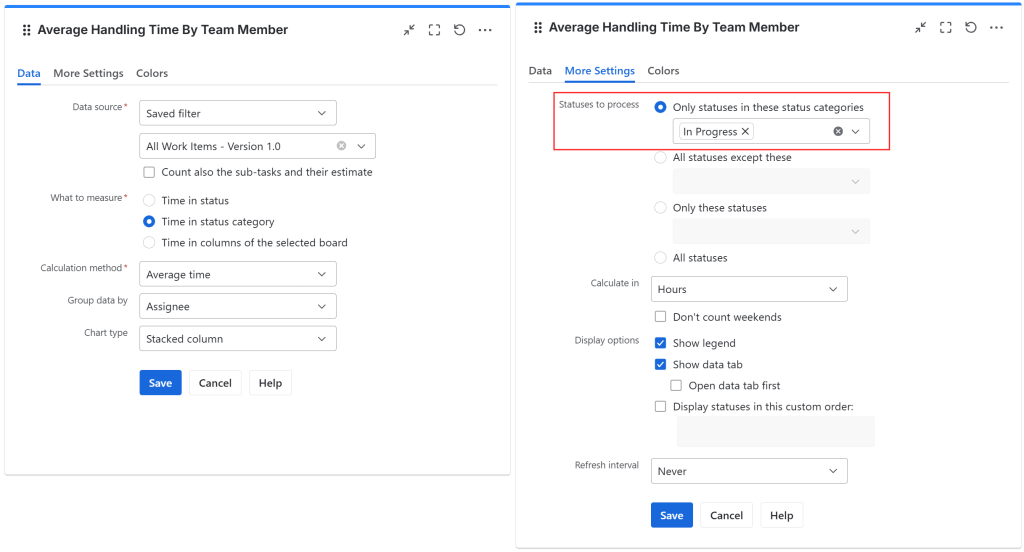Expand the Group data by Assignee dropdown
Viewport: 1024px width, 552px height.
(238, 306)
